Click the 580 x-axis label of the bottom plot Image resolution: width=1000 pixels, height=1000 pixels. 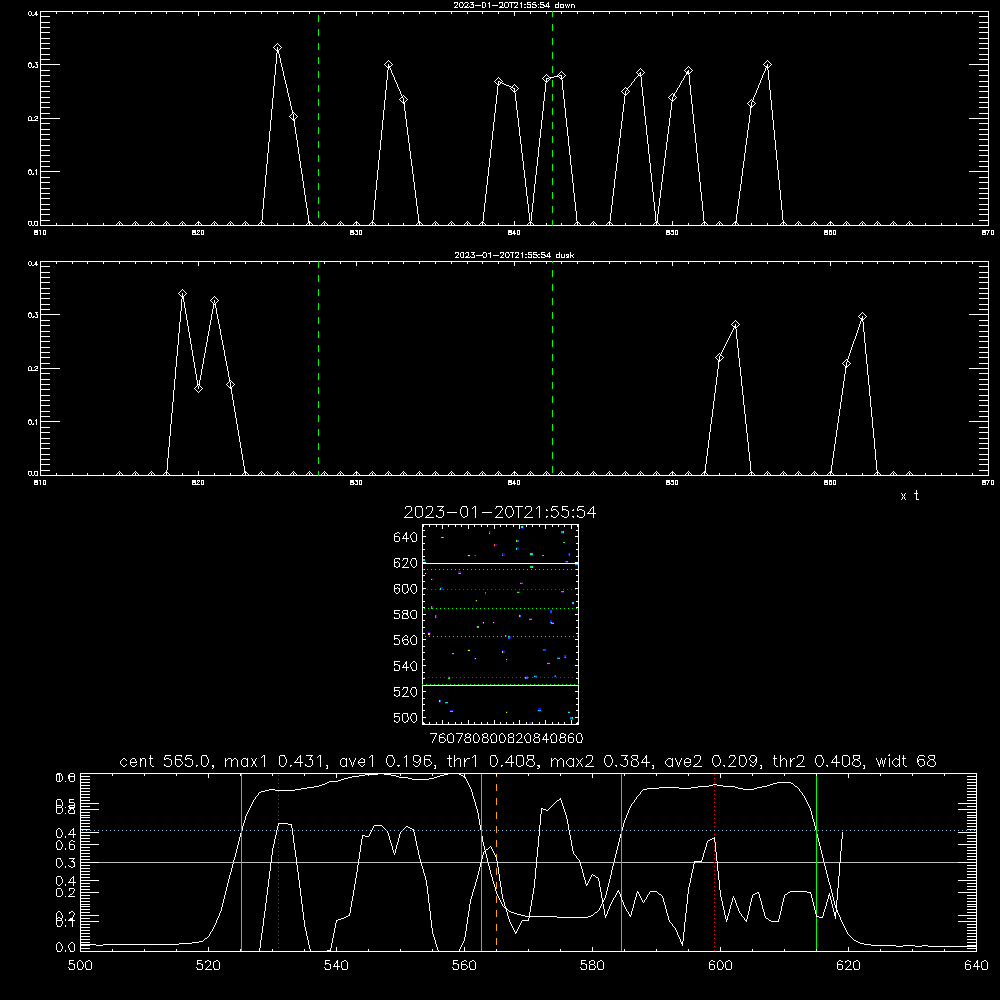[592, 966]
